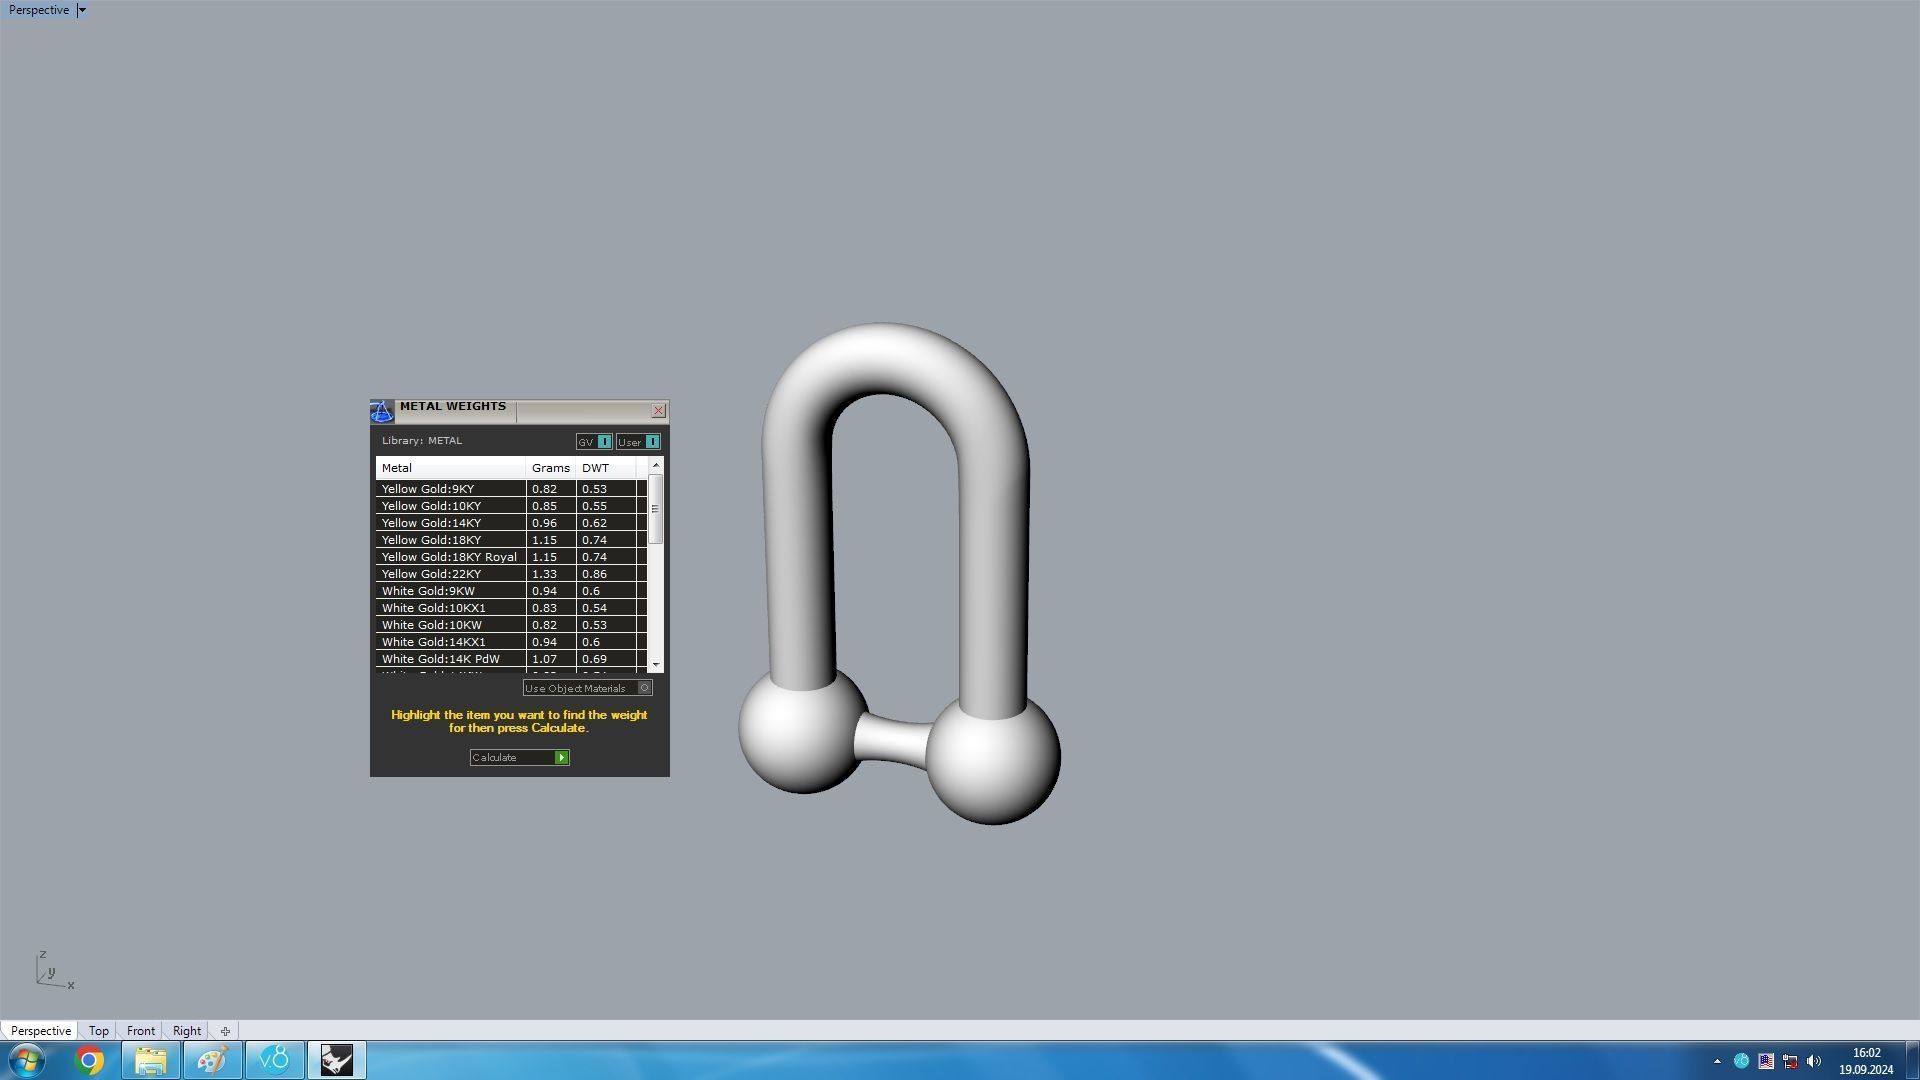Open the Perspective viewport dropdown arrow
The height and width of the screenshot is (1080, 1920).
82,10
